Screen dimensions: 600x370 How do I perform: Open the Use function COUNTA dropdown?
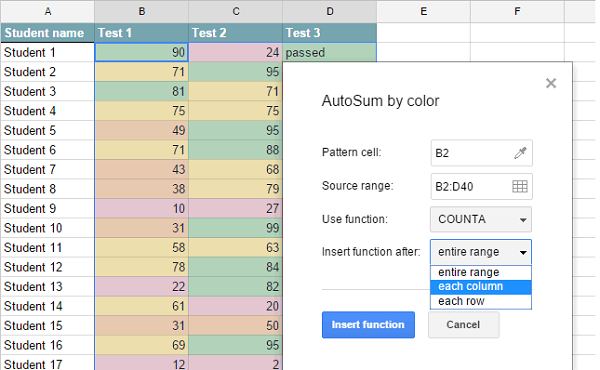[x=481, y=219]
